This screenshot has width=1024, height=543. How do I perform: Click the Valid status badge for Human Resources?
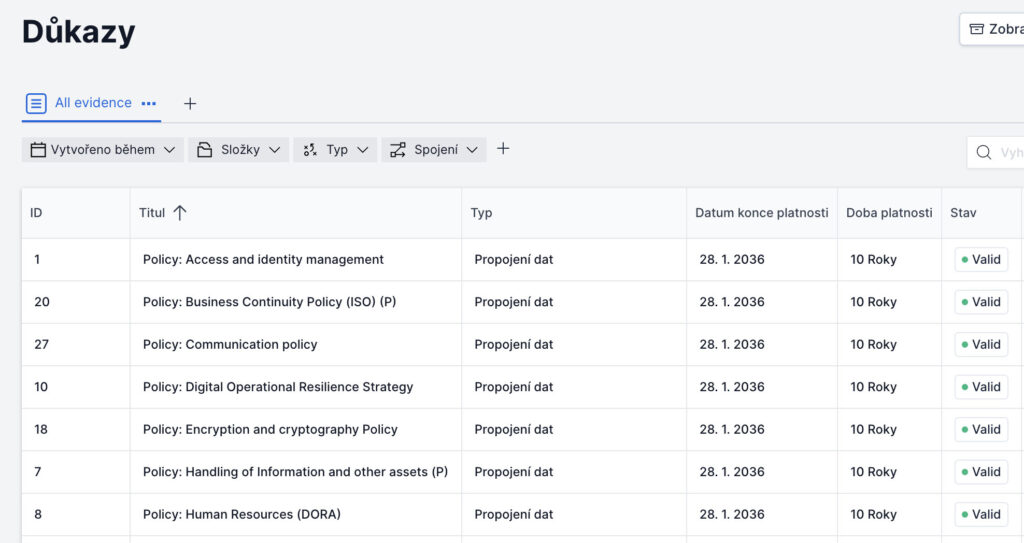(x=980, y=514)
